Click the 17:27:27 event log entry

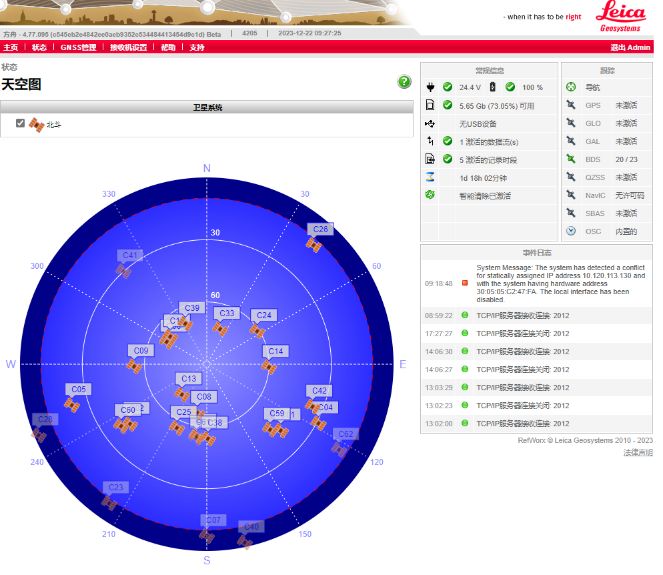tap(537, 333)
